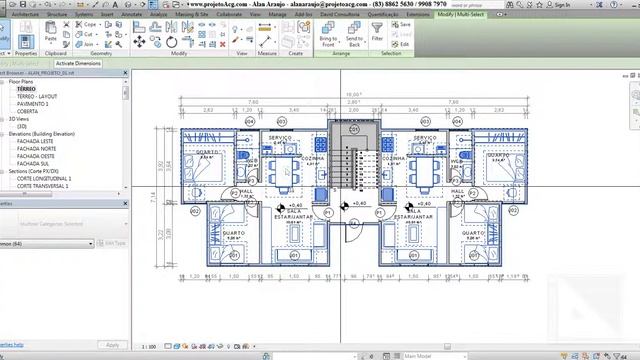640x360 pixels.
Task: Open the Structure ribbon tab
Action: pyautogui.click(x=57, y=14)
